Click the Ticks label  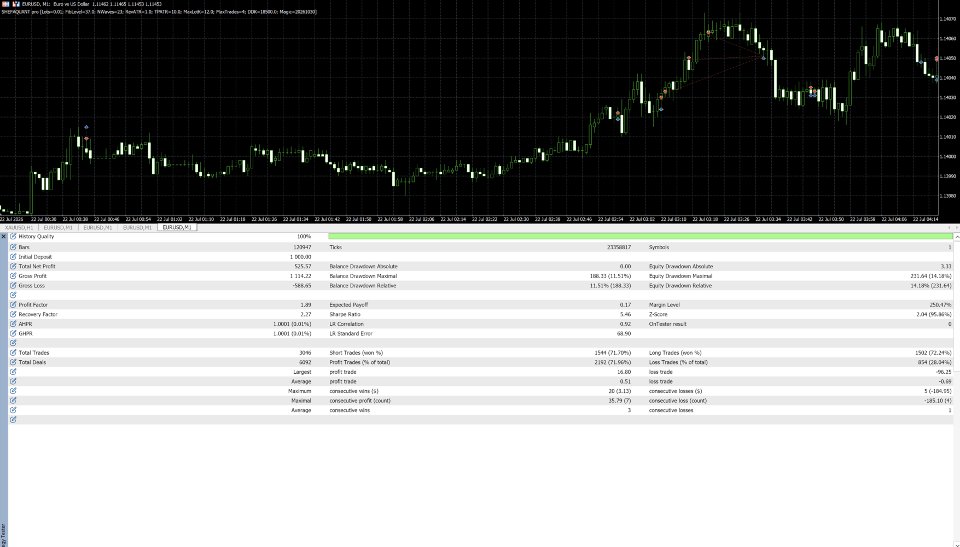[x=336, y=247]
